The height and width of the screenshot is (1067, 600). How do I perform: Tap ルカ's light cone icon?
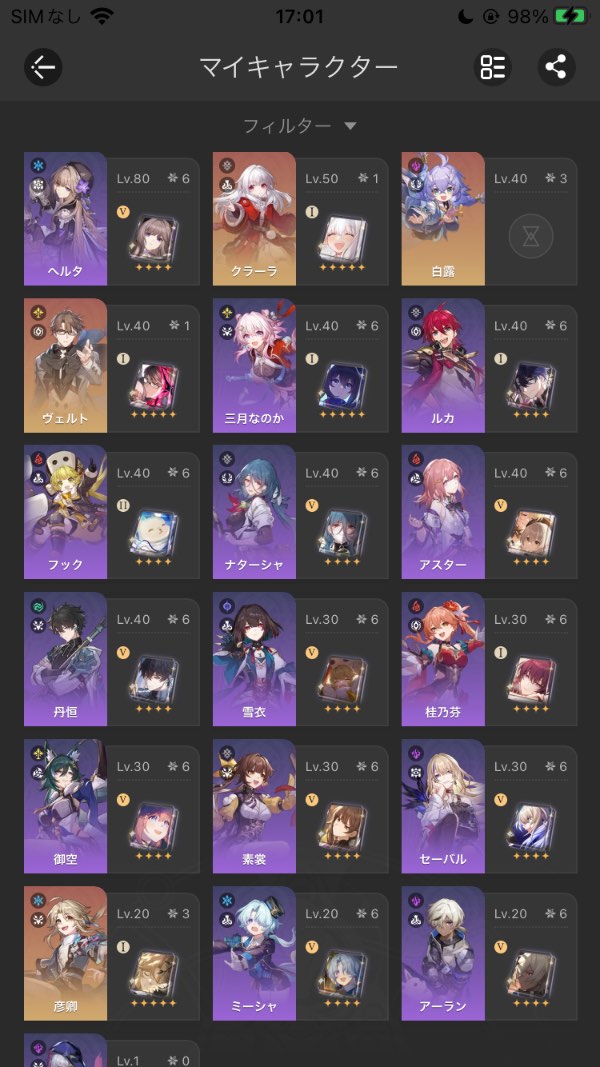(531, 385)
